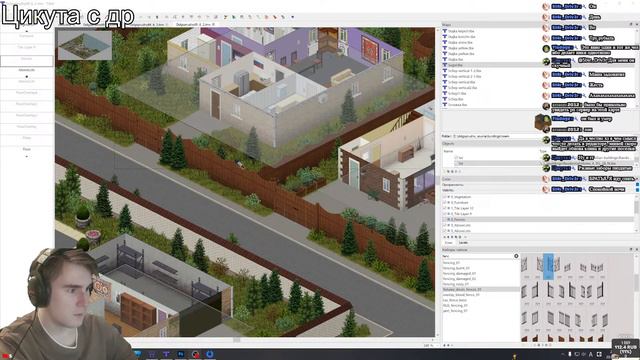Clear the tileset filter with the round X button
The width and height of the screenshot is (640, 360).
click(516, 256)
